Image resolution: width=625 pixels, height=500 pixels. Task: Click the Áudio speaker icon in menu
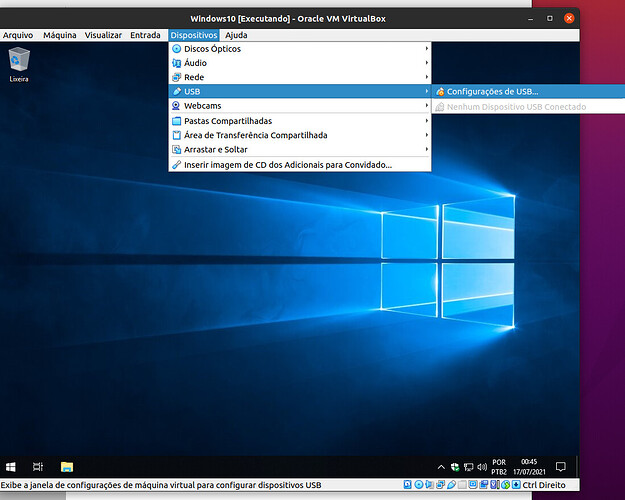[x=176, y=63]
